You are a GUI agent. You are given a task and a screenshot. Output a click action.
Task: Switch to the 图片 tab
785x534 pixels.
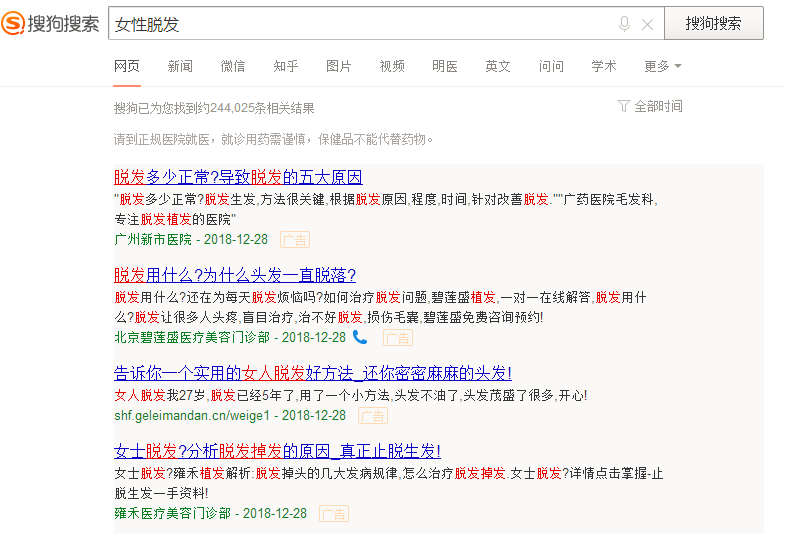coord(339,66)
